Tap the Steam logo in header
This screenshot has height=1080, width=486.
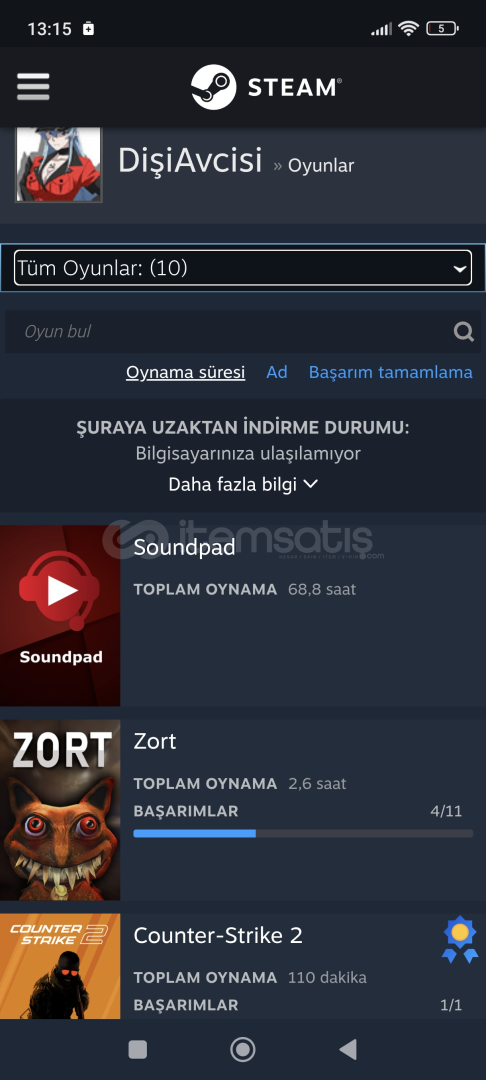click(x=266, y=87)
